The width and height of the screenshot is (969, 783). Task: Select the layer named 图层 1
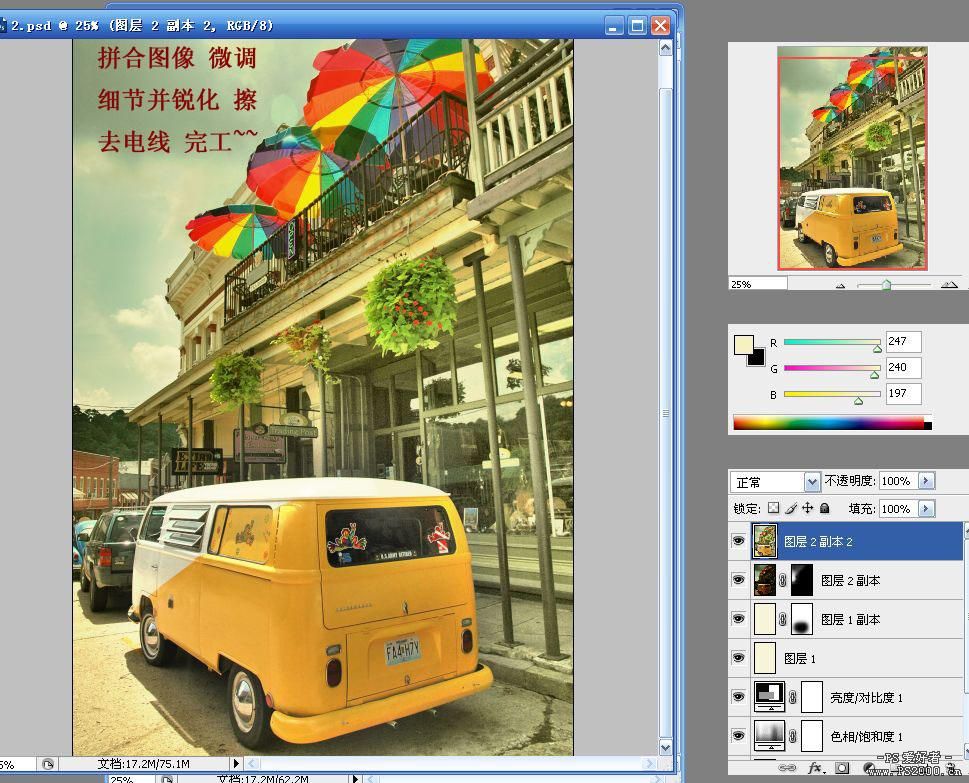pyautogui.click(x=800, y=659)
